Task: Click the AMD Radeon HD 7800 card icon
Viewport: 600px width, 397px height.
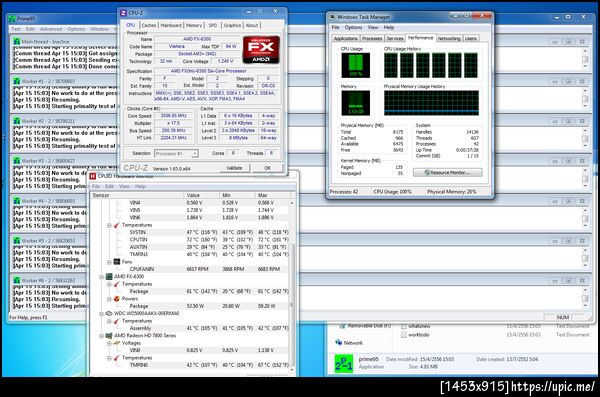Action: [109, 336]
